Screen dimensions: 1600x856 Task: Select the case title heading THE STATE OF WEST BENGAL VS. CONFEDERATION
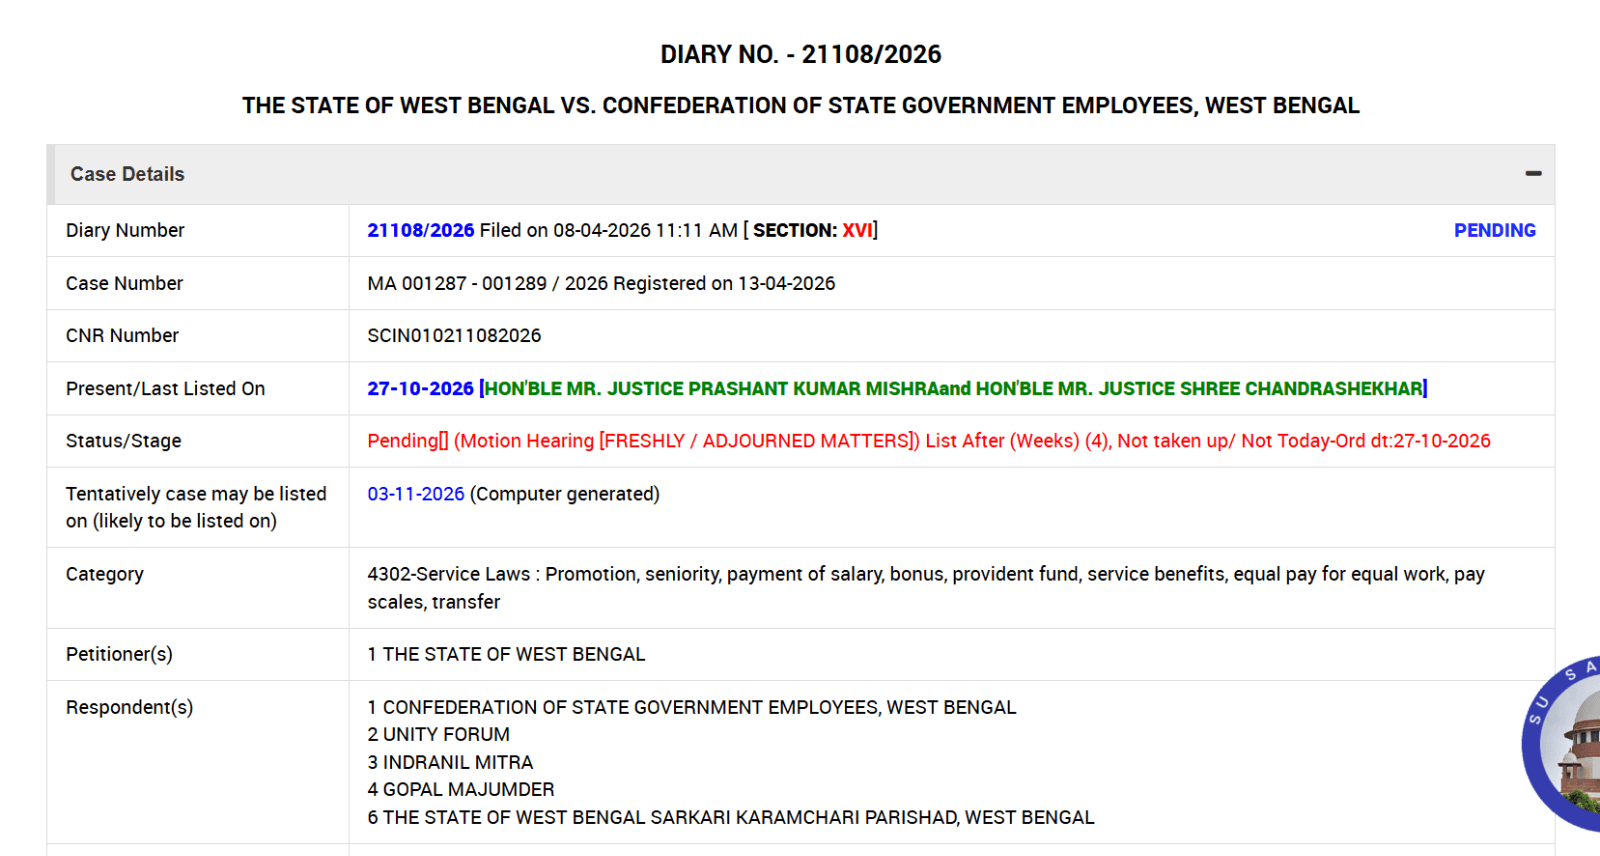(801, 106)
